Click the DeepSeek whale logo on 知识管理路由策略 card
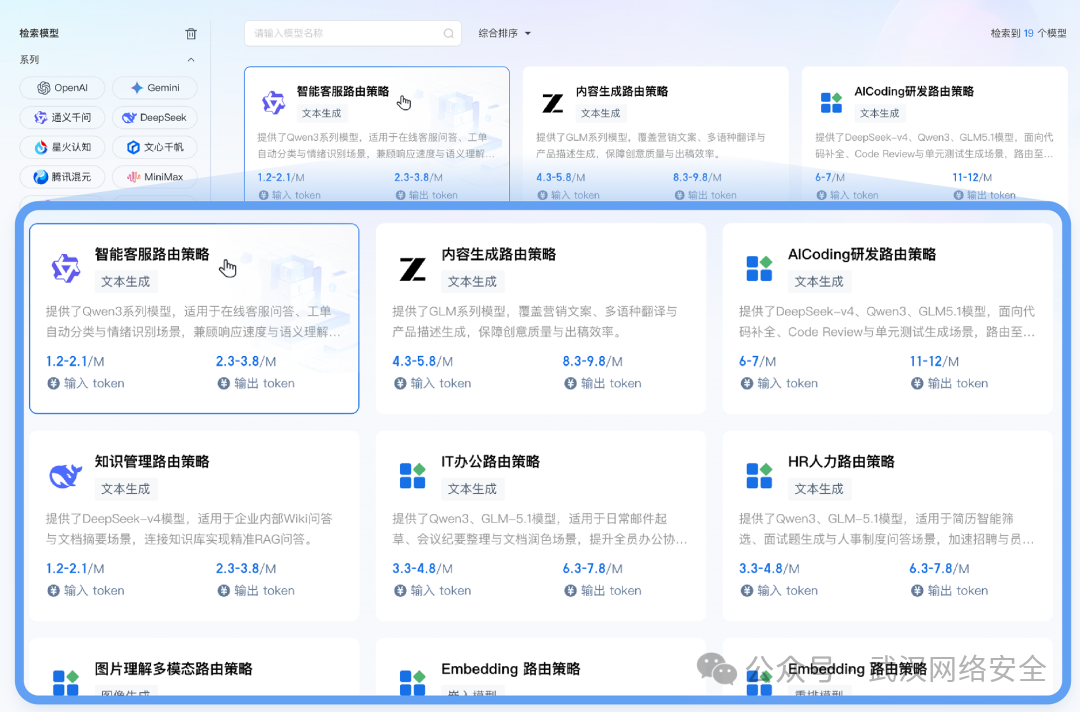The width and height of the screenshot is (1080, 712). point(66,475)
